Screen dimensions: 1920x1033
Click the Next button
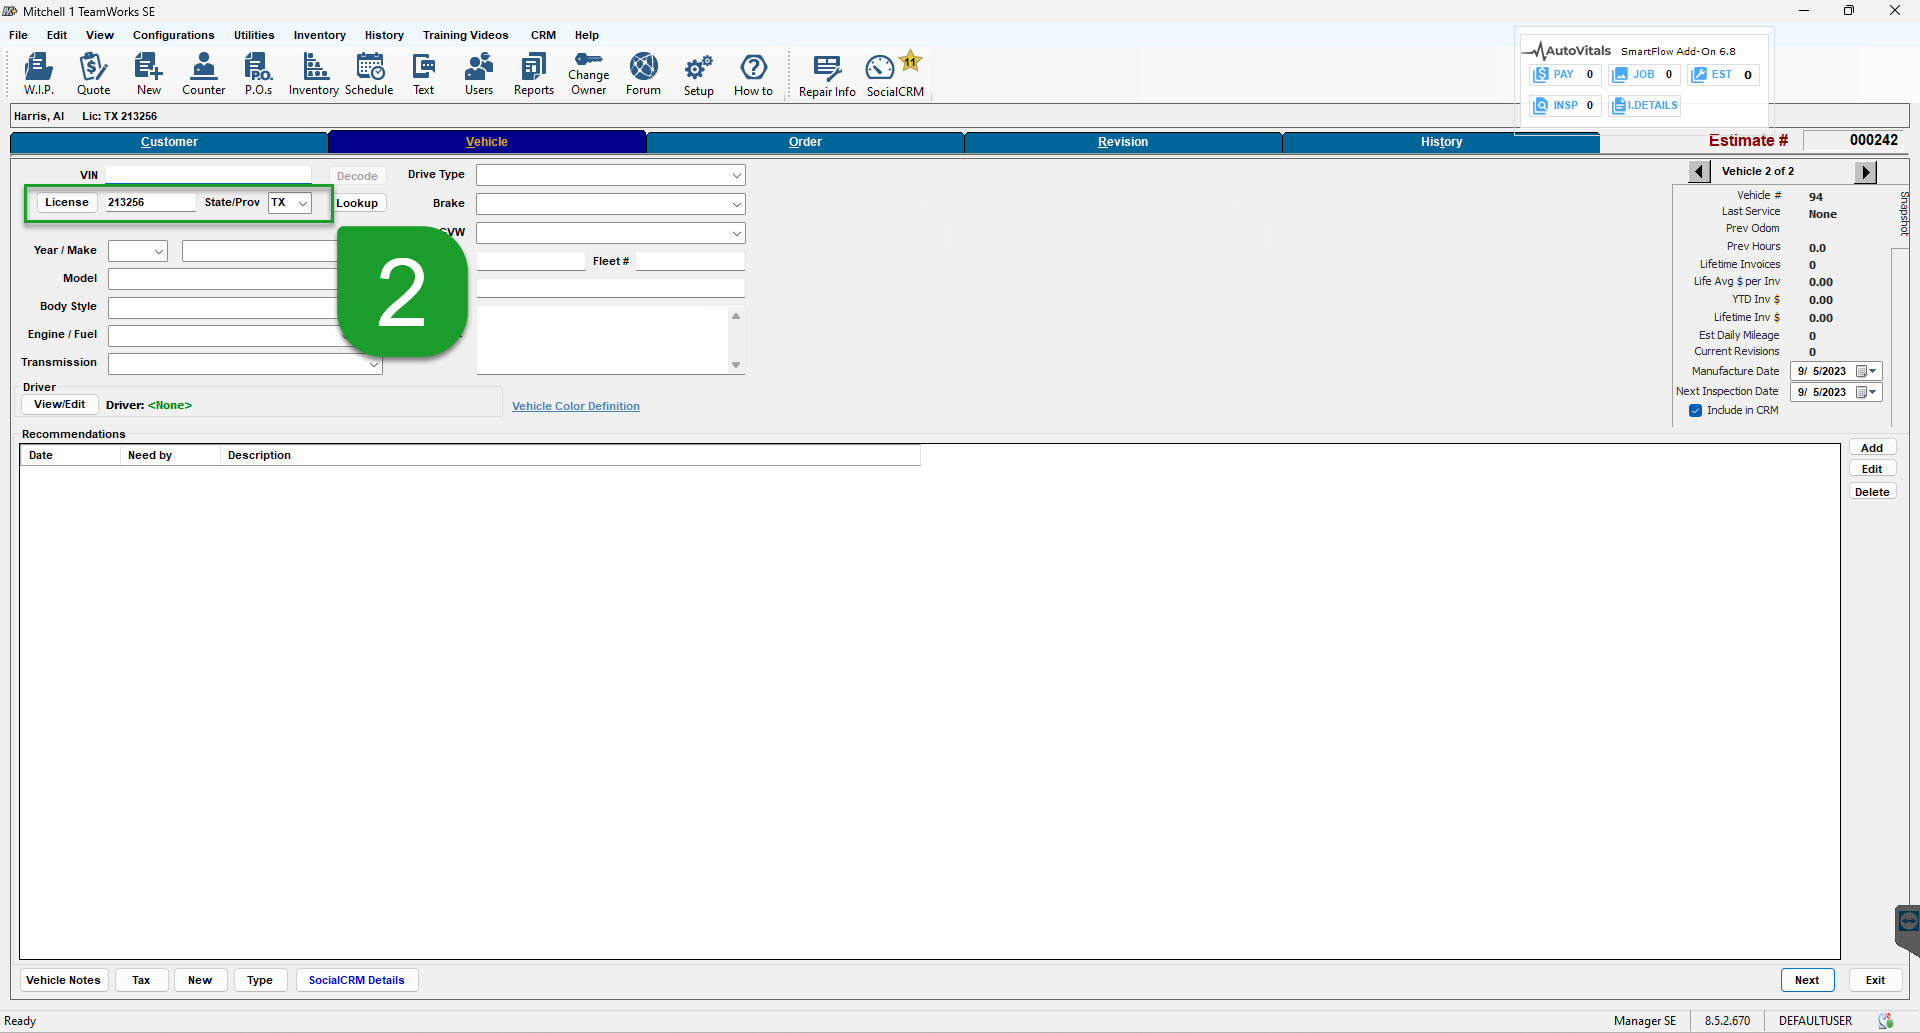(x=1807, y=980)
